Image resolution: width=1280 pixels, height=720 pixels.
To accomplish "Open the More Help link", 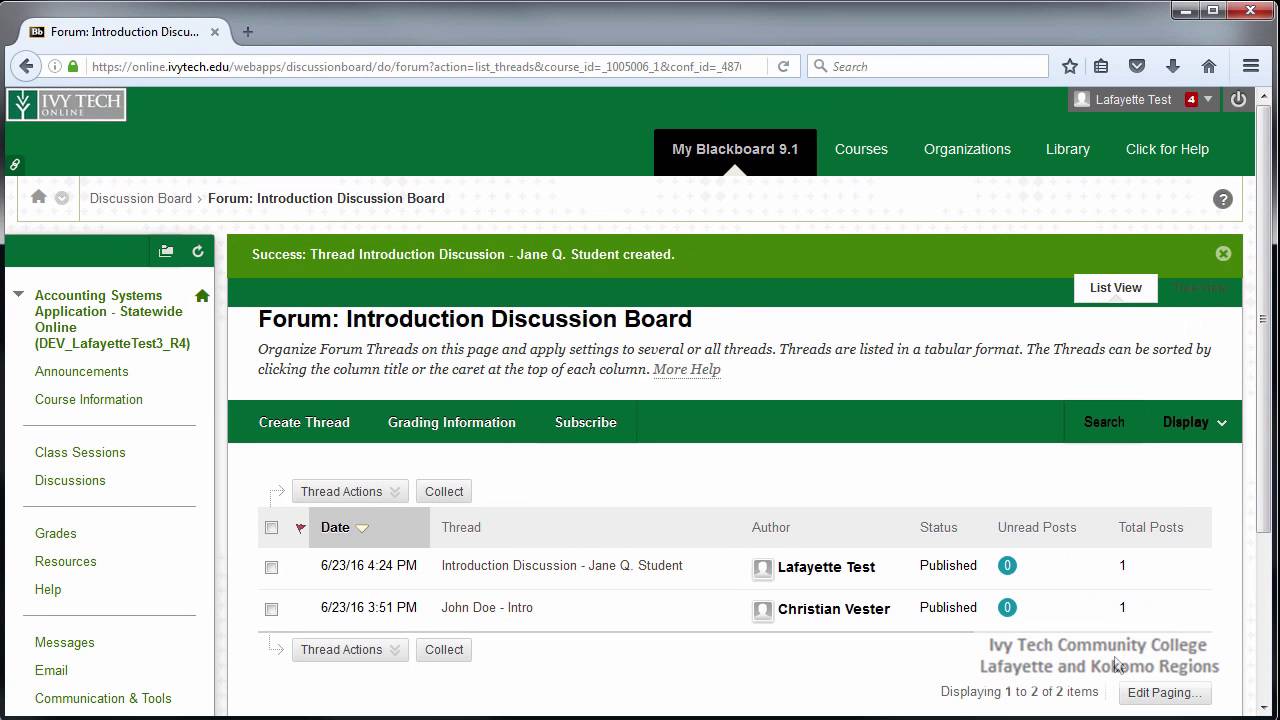I will pos(687,369).
